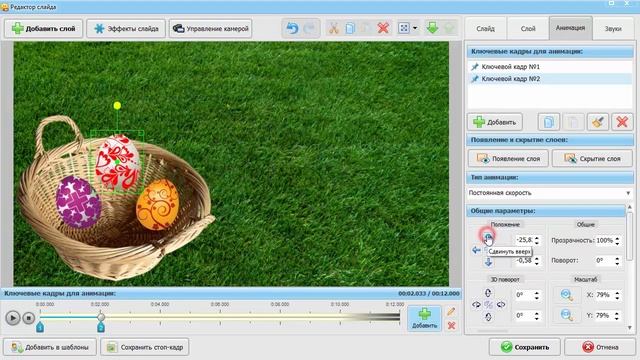Reset 3D rotation with center icon
The height and width of the screenshot is (360, 640).
pos(488,304)
